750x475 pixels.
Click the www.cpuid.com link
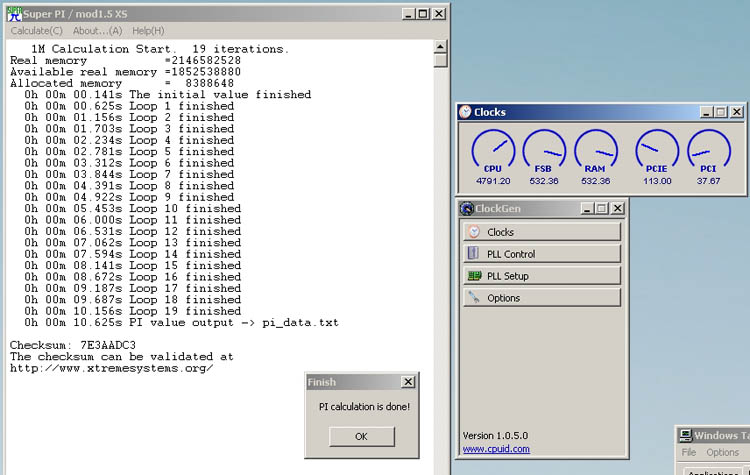point(496,449)
